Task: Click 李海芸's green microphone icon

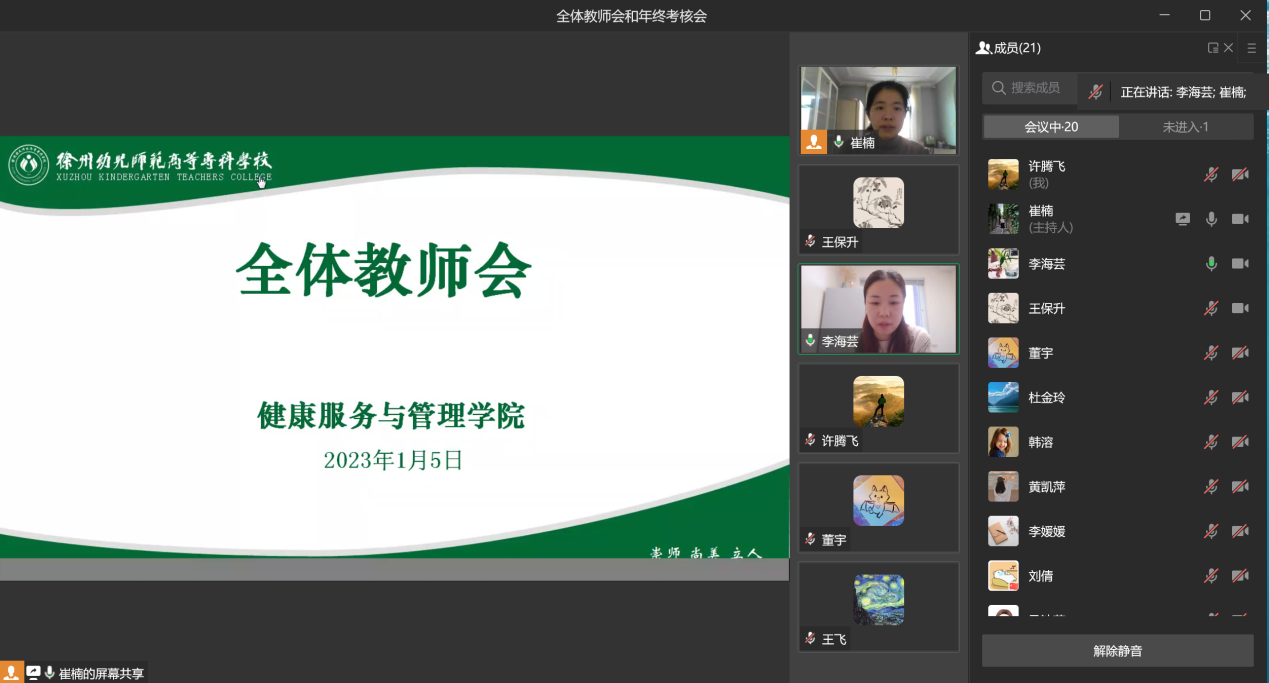Action: click(x=1211, y=264)
